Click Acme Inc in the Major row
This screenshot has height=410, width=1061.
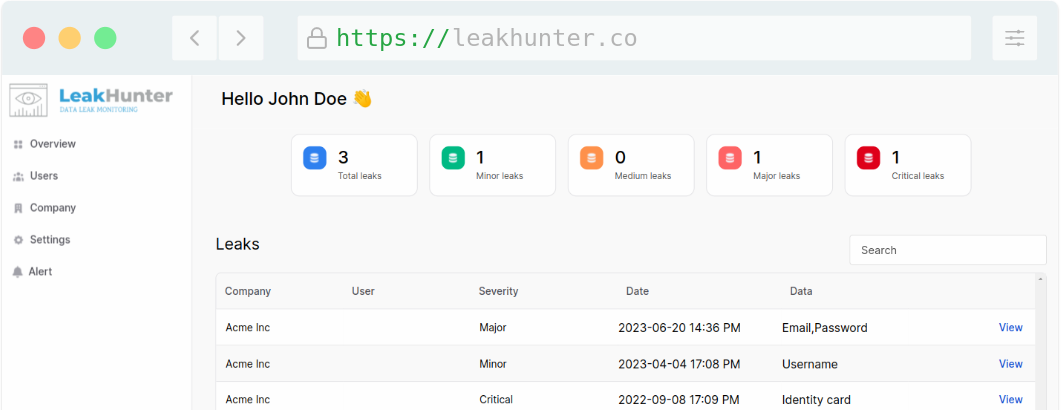click(x=248, y=327)
